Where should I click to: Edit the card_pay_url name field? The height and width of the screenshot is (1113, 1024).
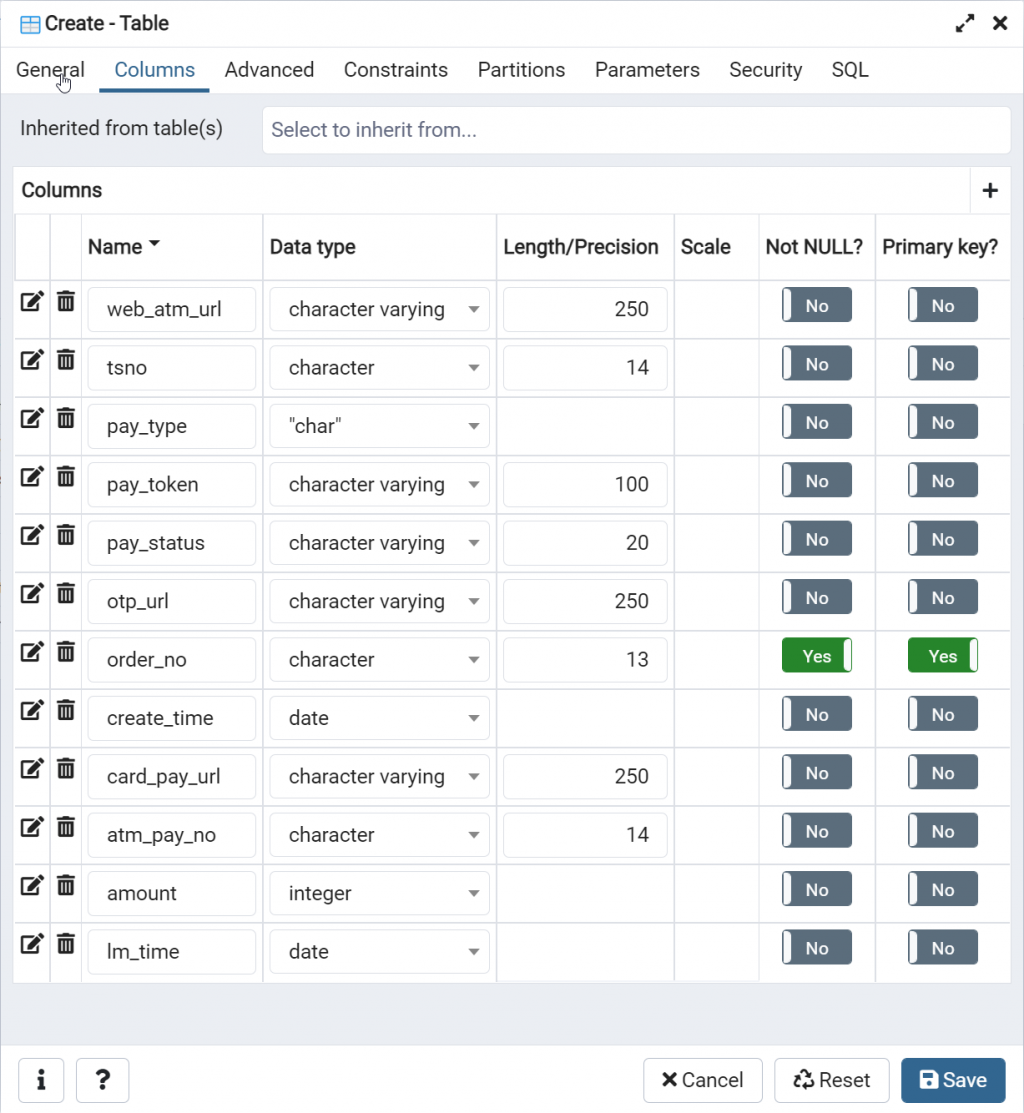click(x=172, y=776)
